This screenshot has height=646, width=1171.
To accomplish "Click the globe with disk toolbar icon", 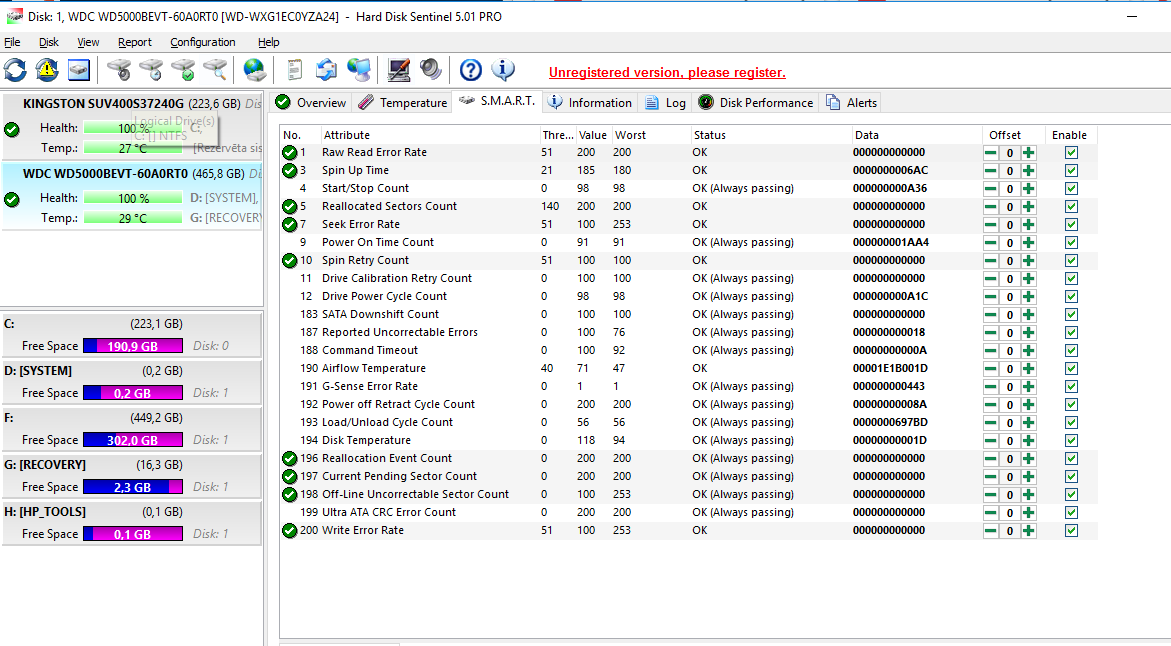I will pyautogui.click(x=255, y=70).
